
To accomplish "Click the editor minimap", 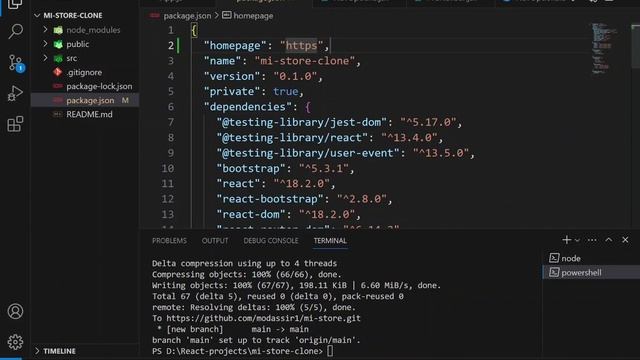I will 604,49.
